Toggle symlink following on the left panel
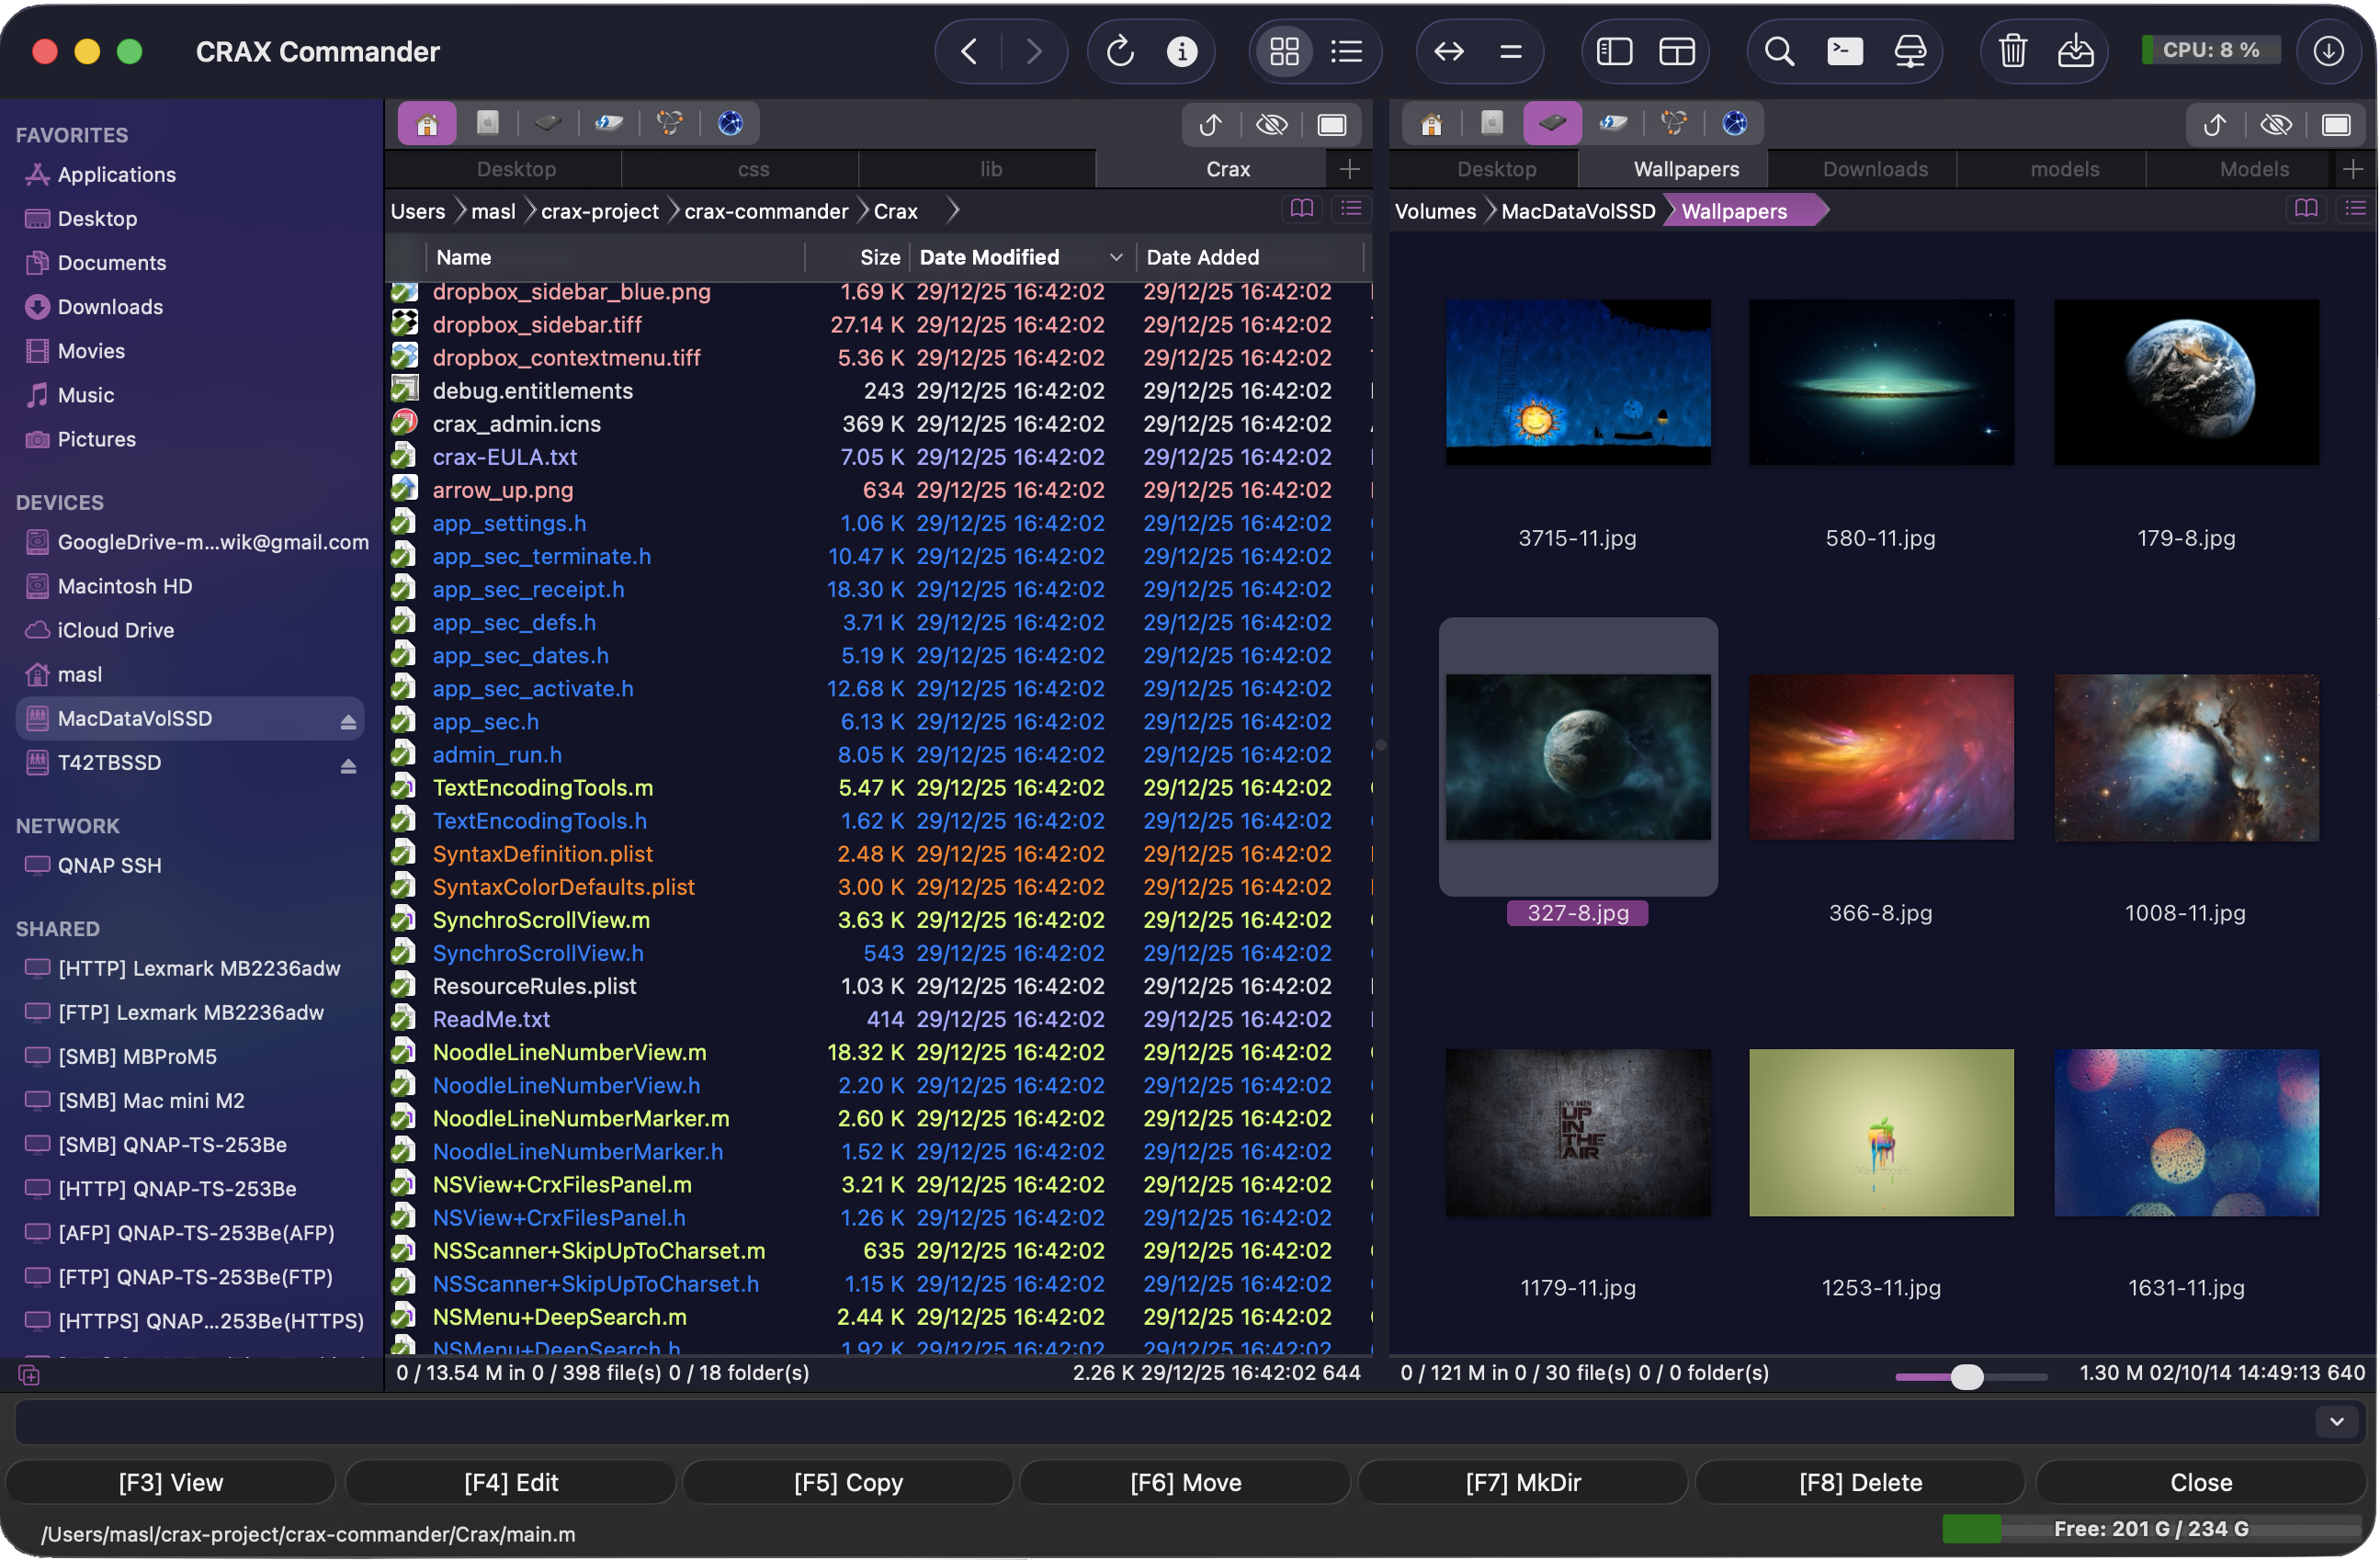2380x1560 pixels. click(1210, 124)
